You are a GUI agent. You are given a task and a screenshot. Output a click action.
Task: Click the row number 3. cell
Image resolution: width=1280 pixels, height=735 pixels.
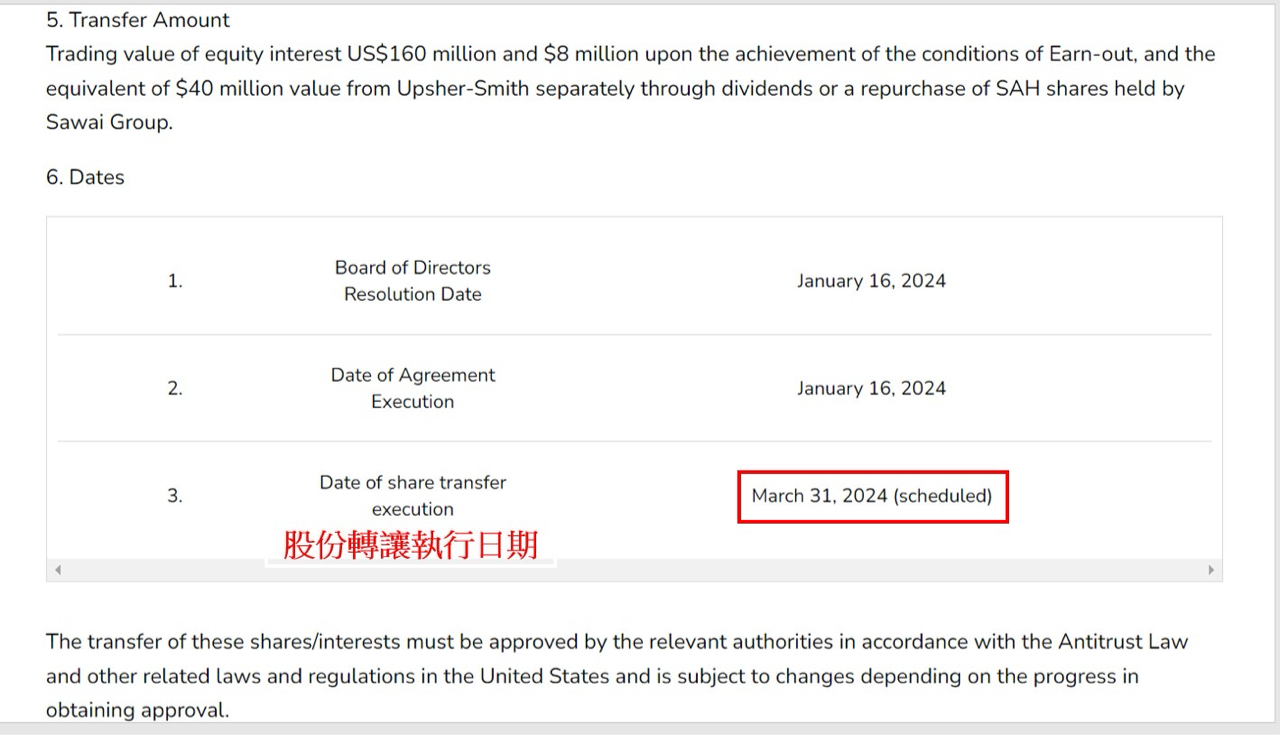coord(175,495)
